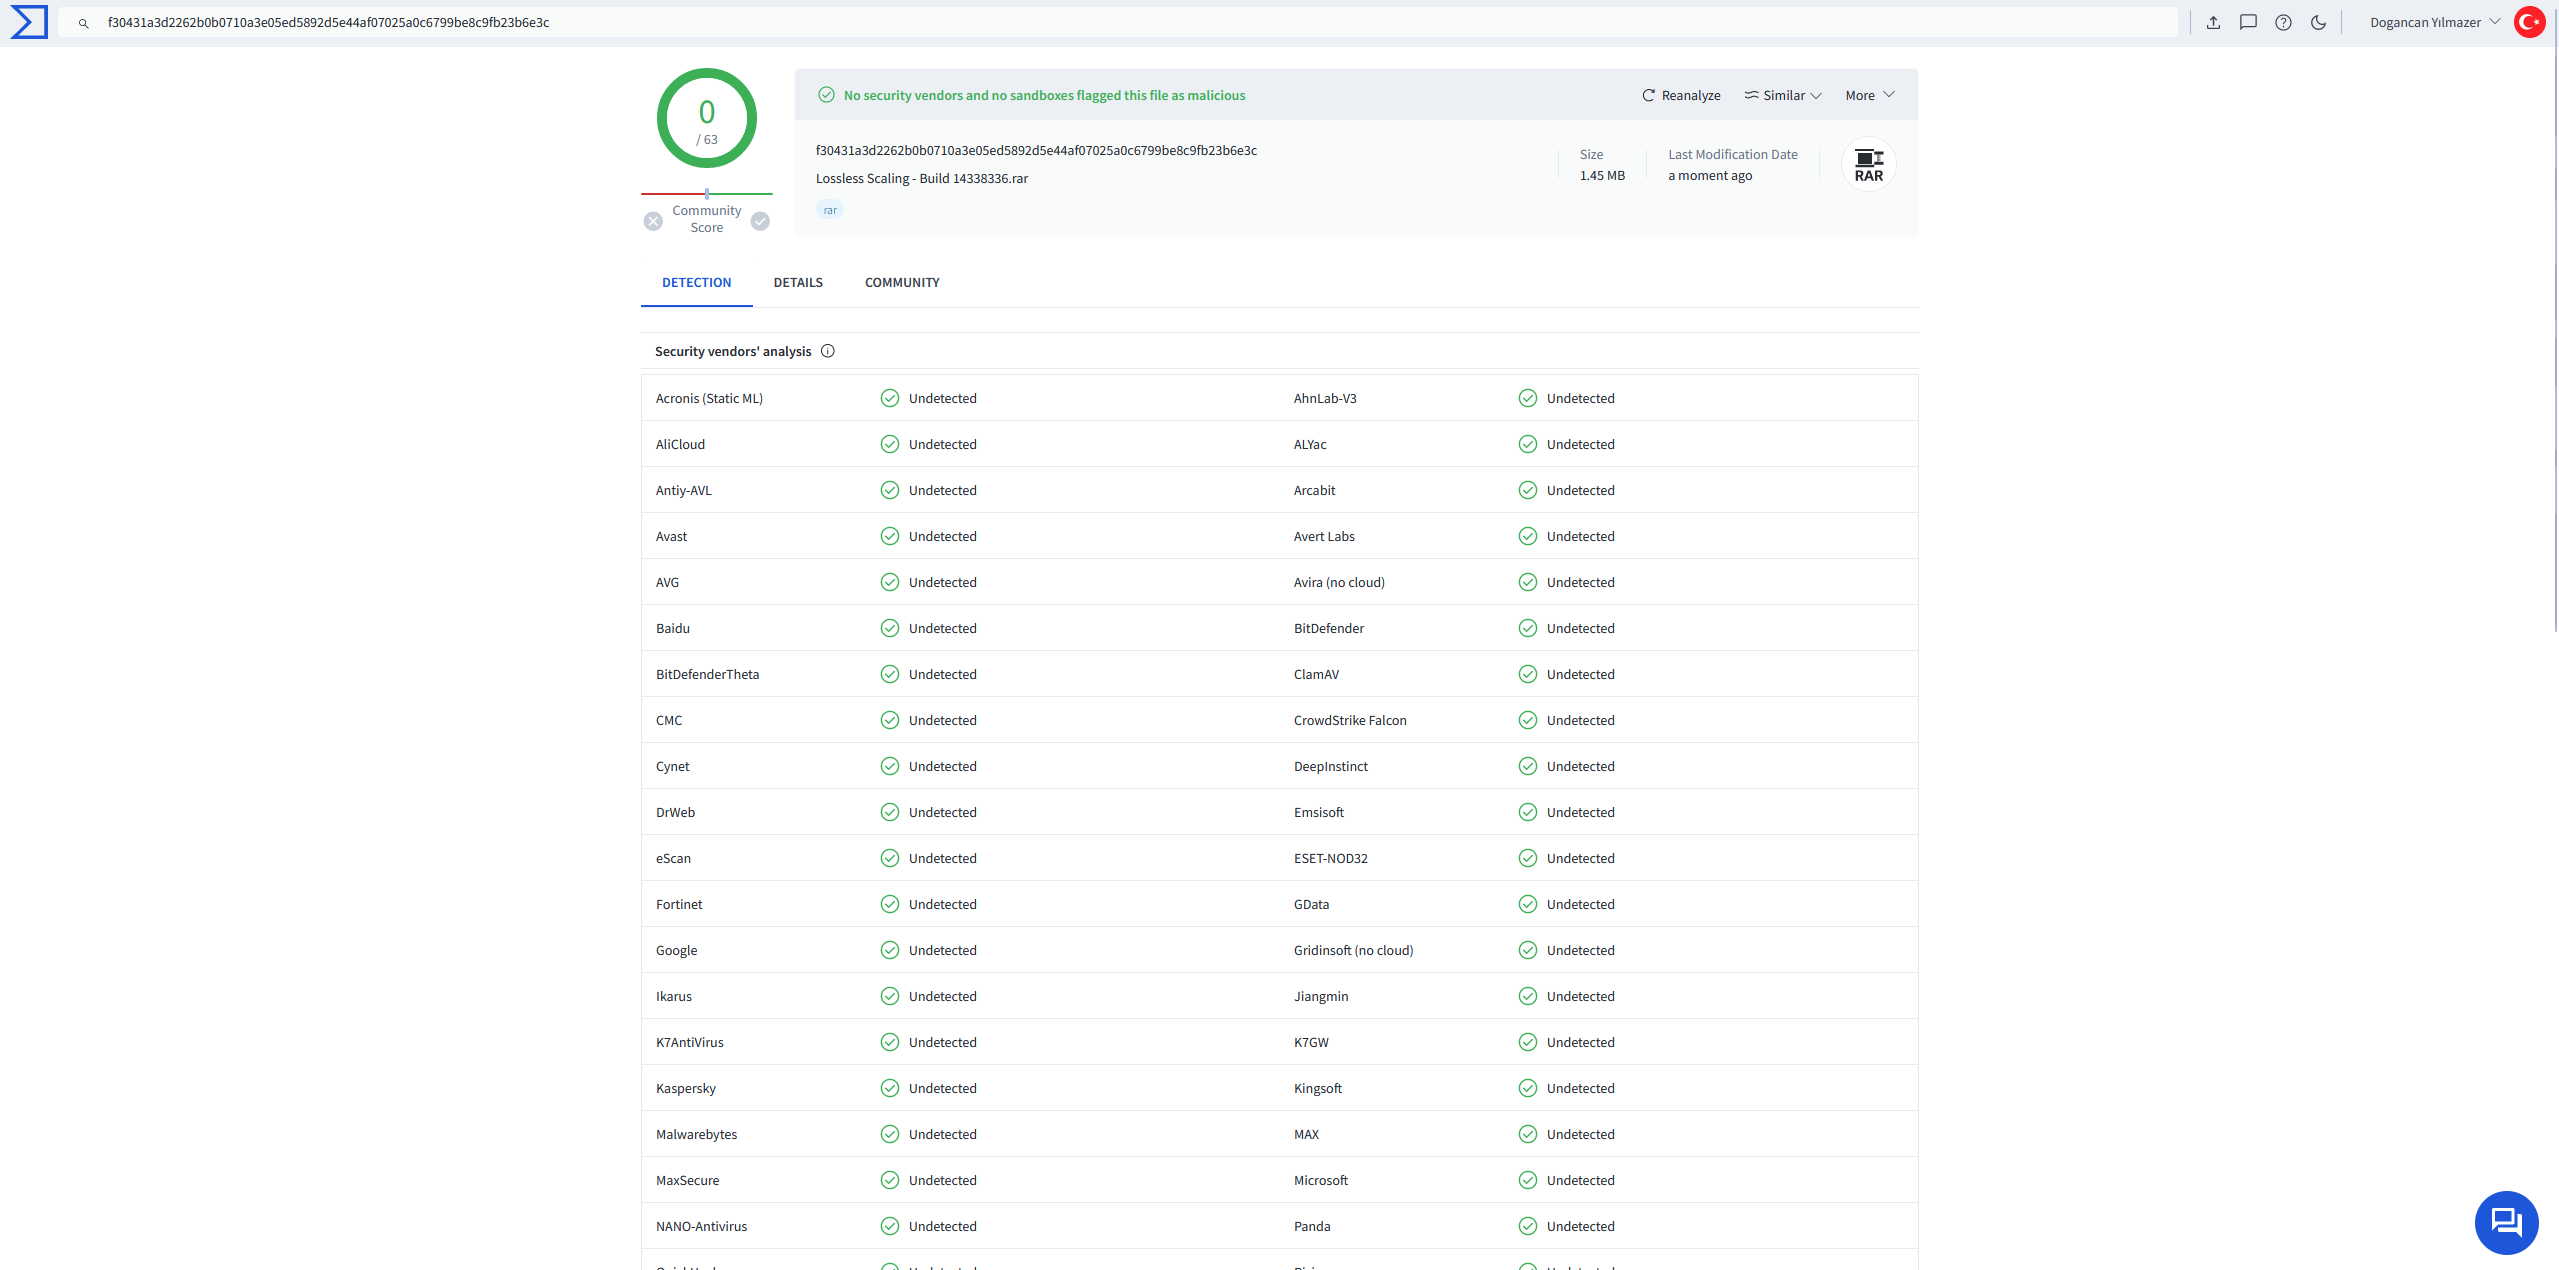
Task: Switch to the COMMUNITY tab
Action: point(901,283)
